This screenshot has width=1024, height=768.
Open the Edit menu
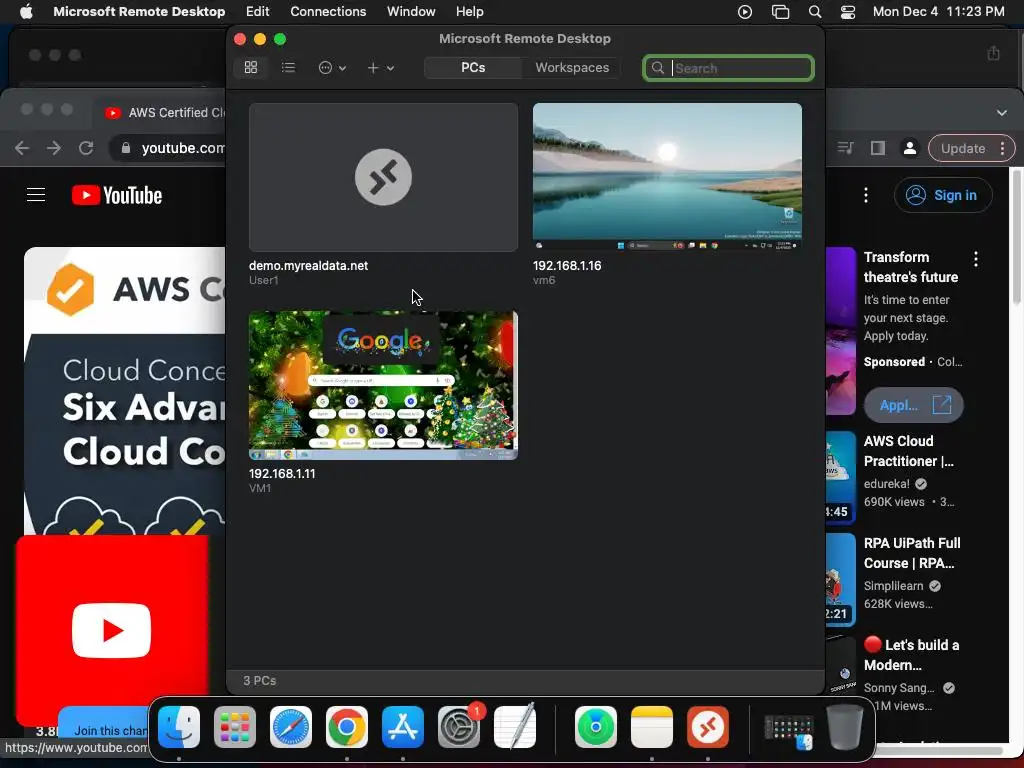coord(257,12)
